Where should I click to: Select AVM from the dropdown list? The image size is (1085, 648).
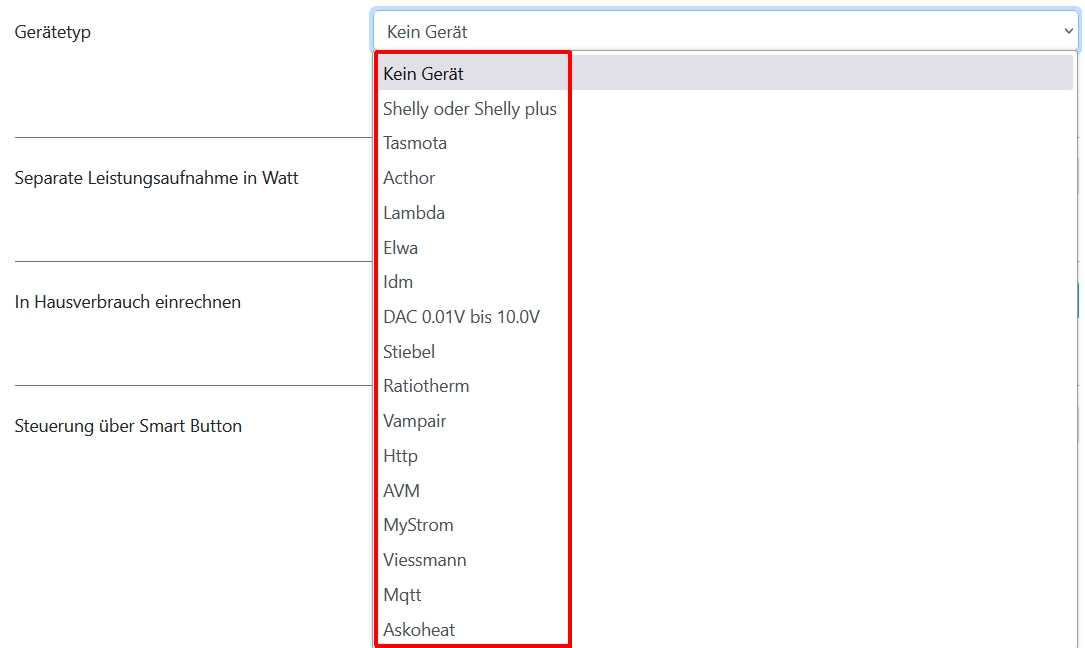pyautogui.click(x=725, y=491)
